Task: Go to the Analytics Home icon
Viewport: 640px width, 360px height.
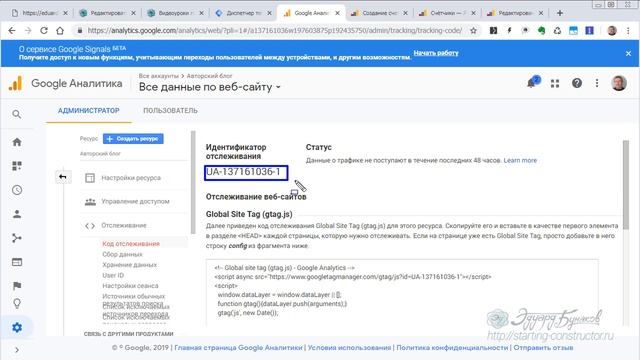Action: tap(17, 142)
